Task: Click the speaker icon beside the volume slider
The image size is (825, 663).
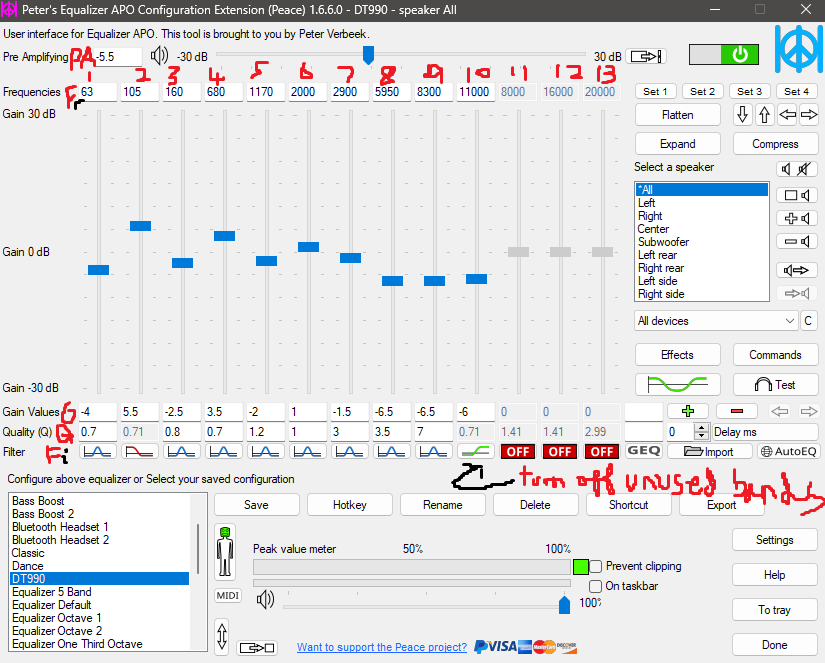Action: pos(266,599)
